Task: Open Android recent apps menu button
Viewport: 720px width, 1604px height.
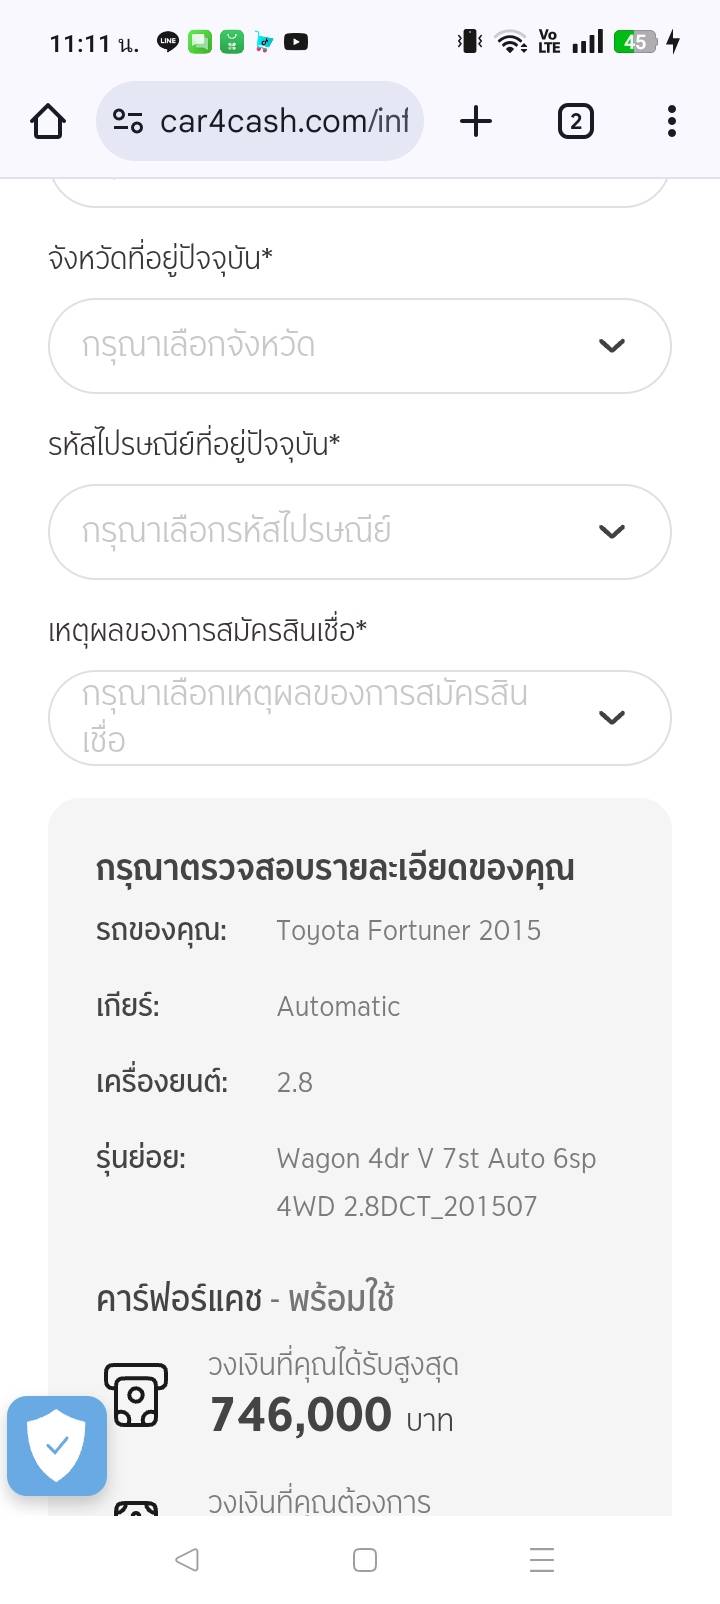Action: [541, 1559]
